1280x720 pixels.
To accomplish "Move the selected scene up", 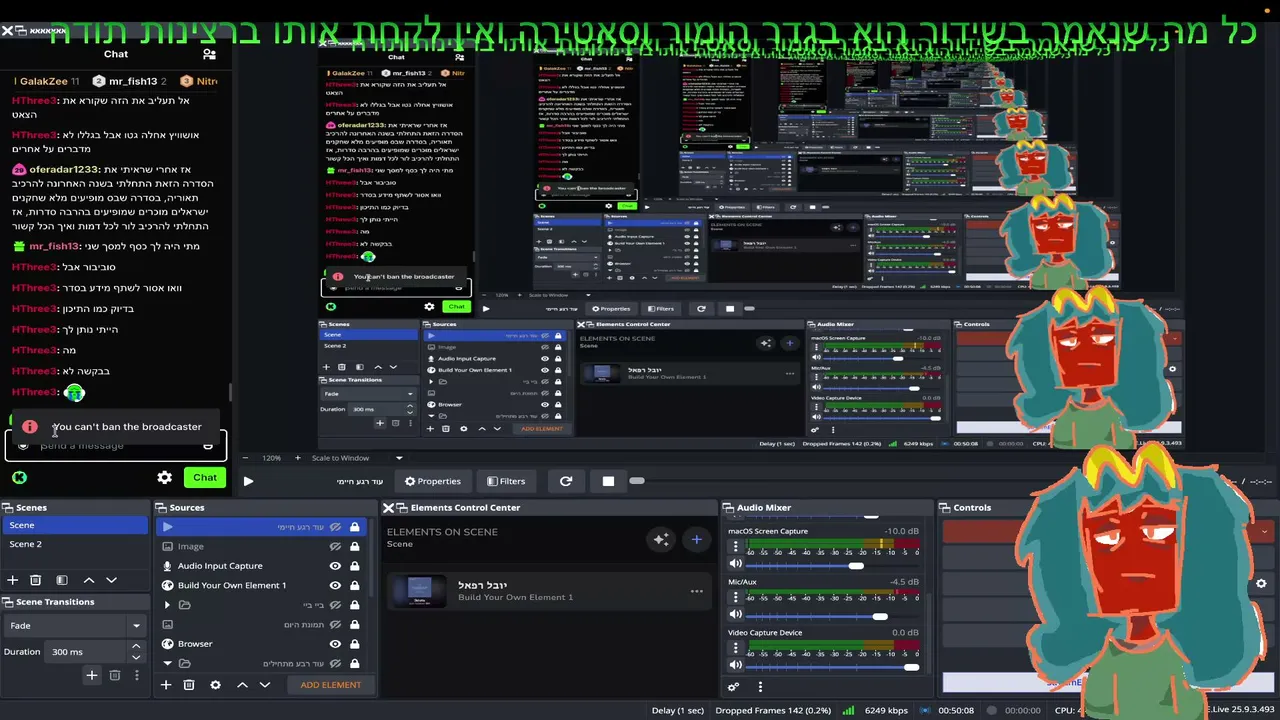I will tap(89, 580).
